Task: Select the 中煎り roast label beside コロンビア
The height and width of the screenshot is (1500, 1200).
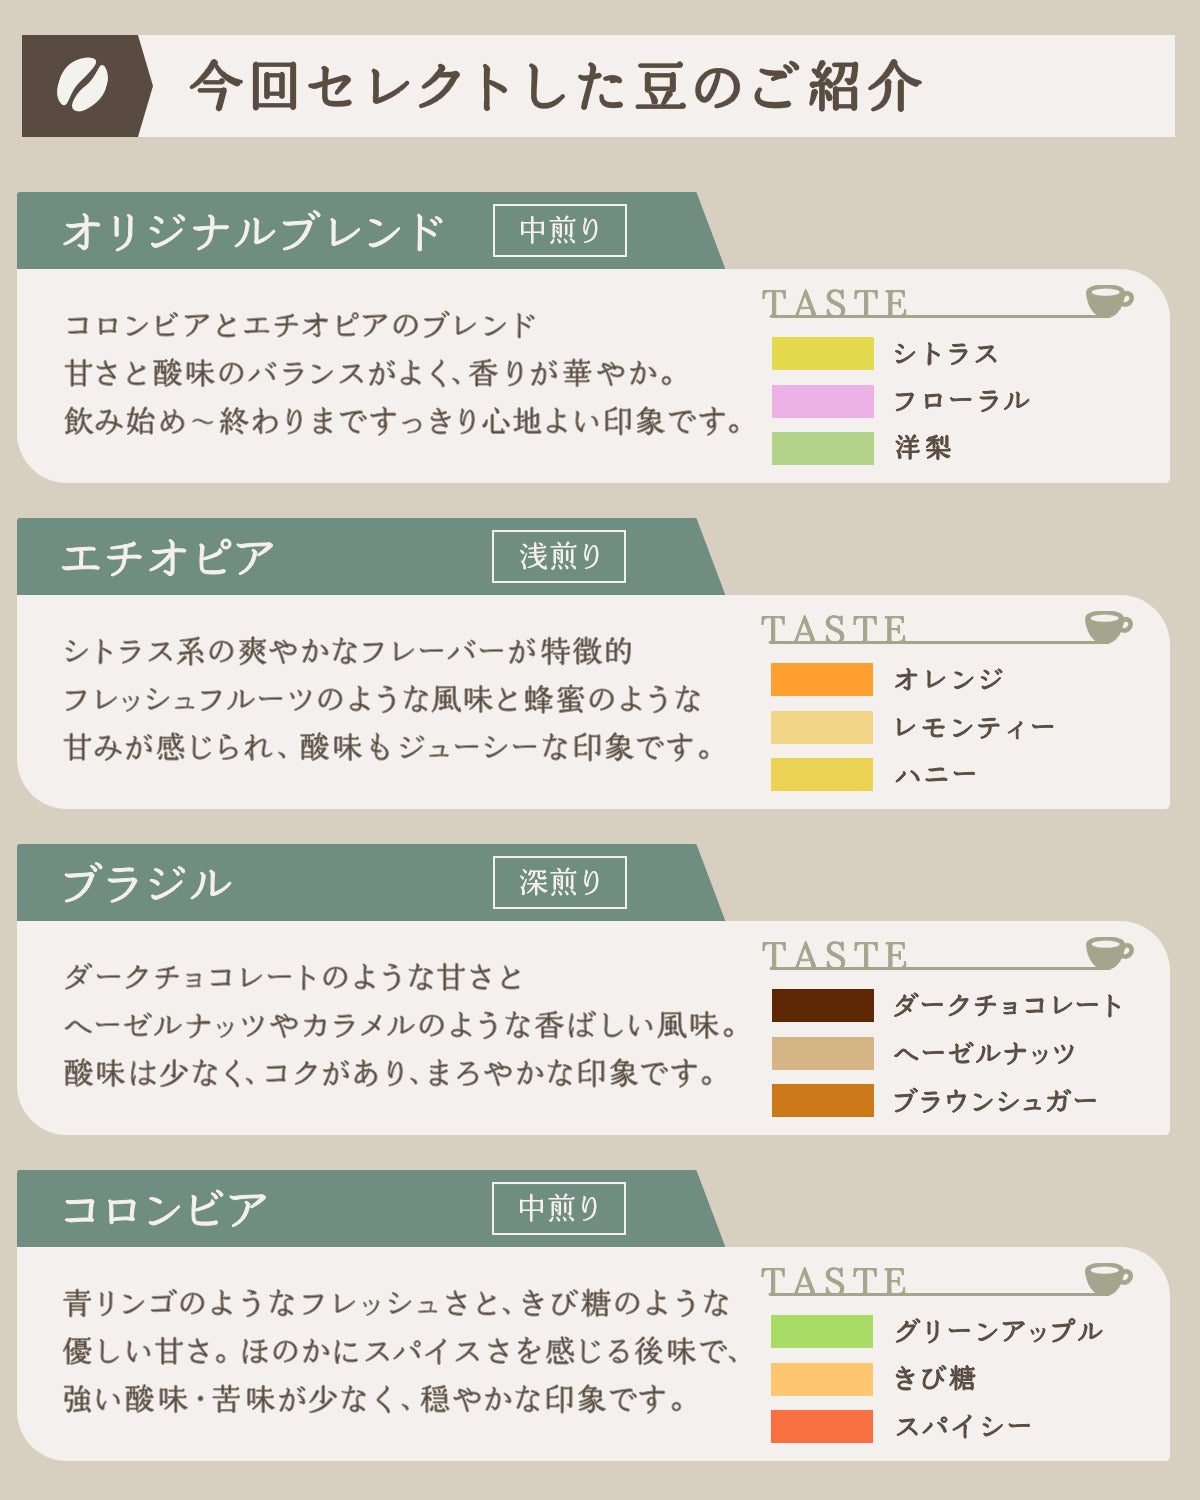Action: point(559,1209)
